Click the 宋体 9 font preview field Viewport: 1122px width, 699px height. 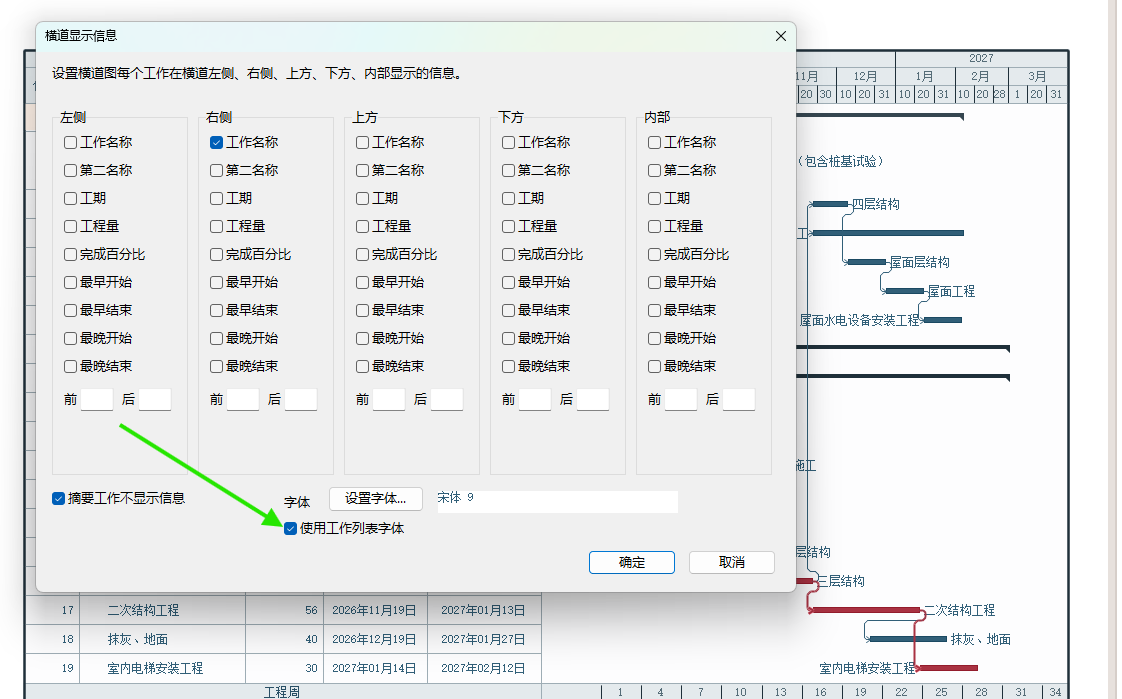[x=557, y=501]
